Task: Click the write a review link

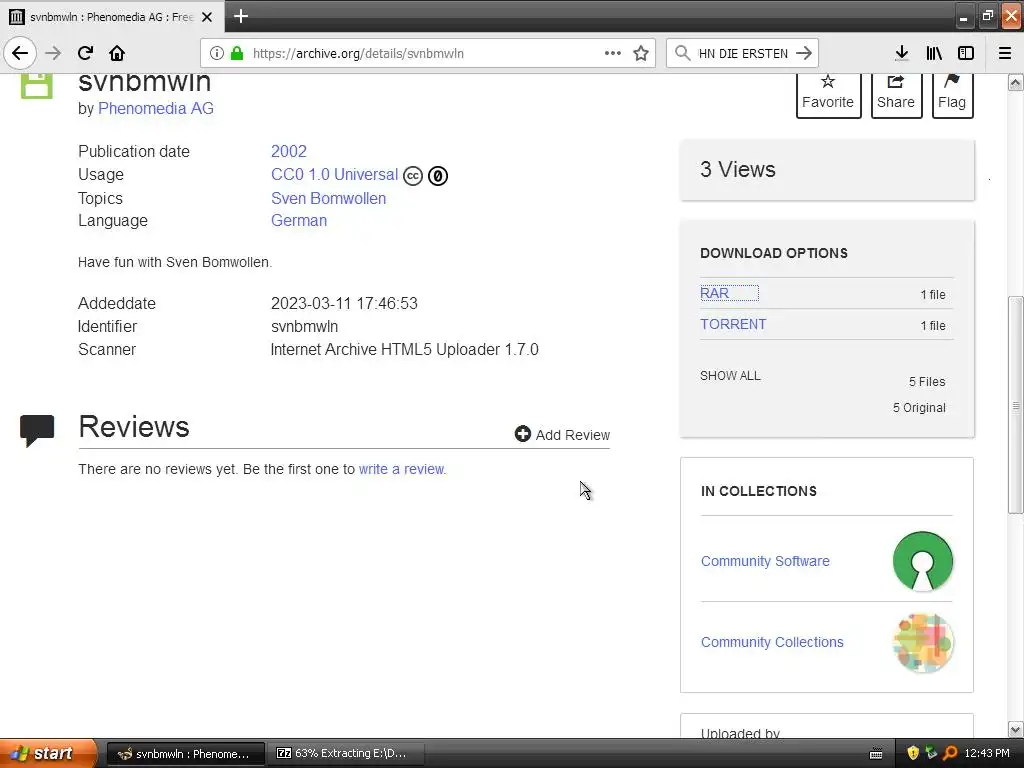Action: (x=402, y=469)
